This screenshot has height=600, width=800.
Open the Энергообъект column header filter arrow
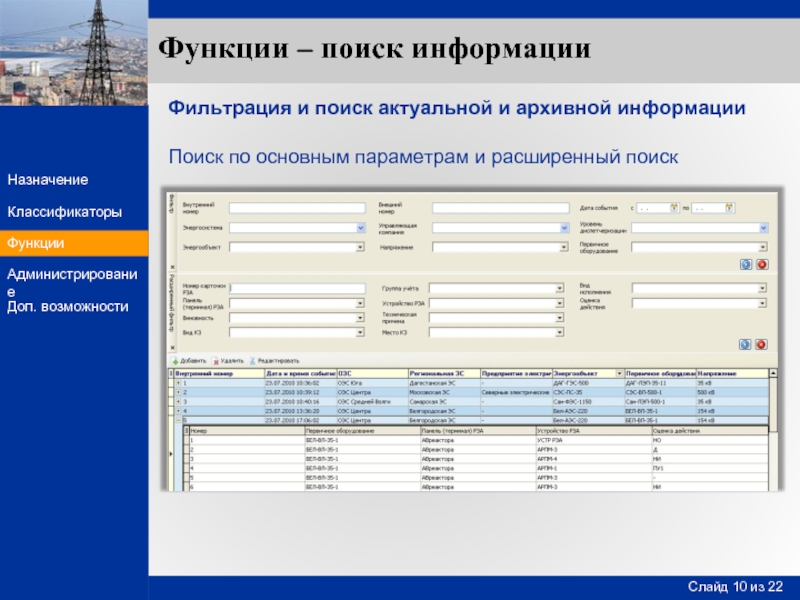tap(619, 373)
